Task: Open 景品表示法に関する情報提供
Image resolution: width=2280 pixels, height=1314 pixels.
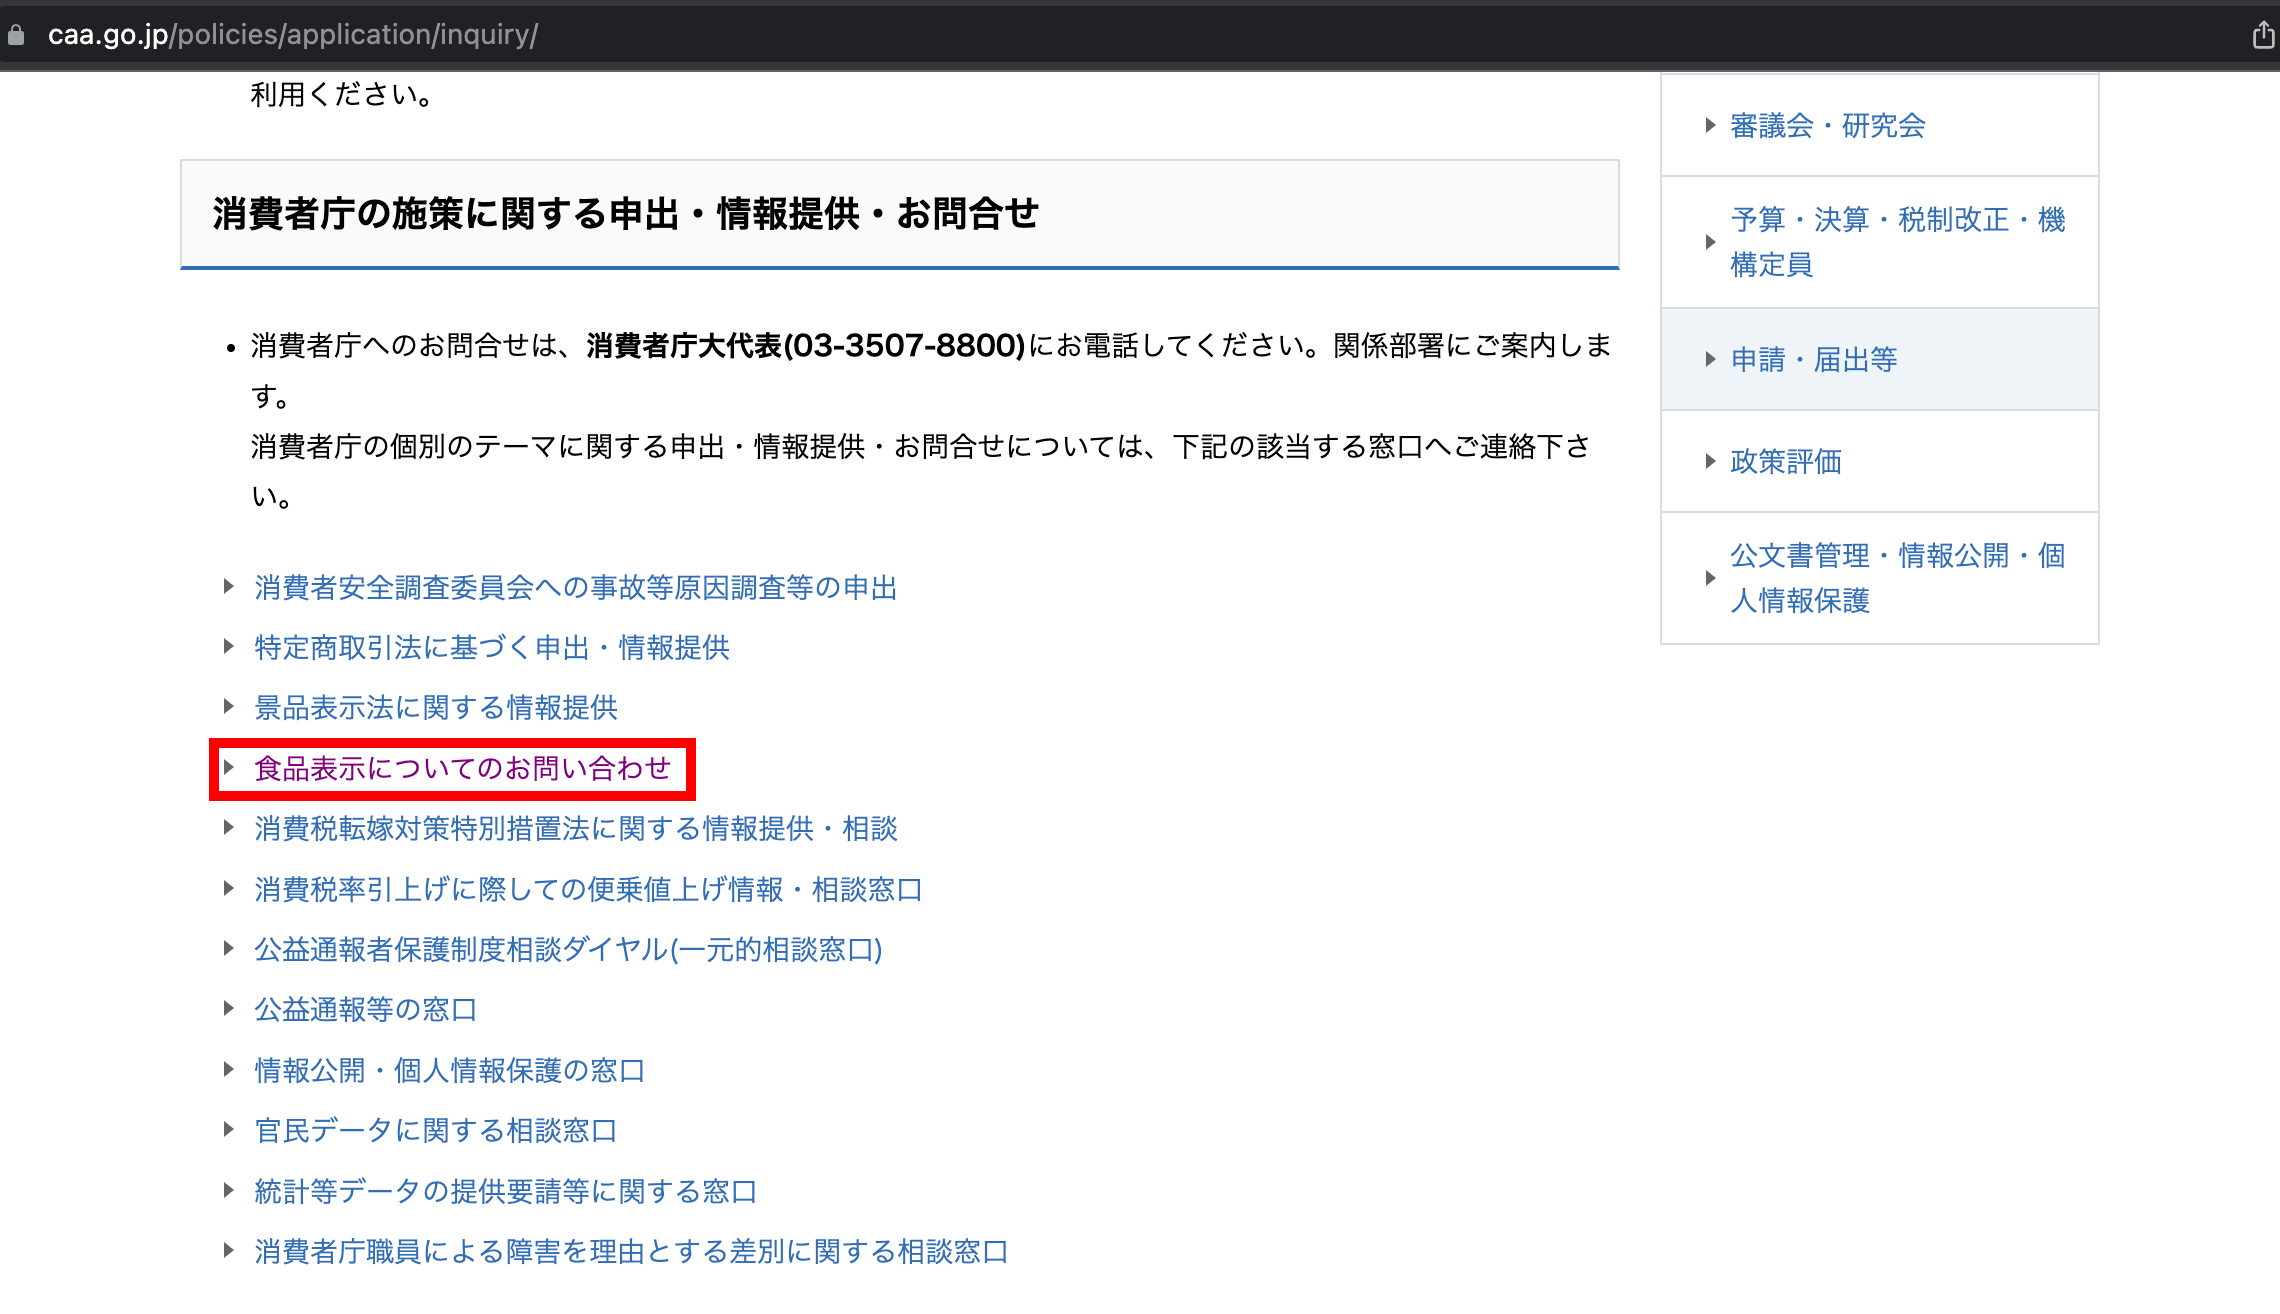Action: 435,708
